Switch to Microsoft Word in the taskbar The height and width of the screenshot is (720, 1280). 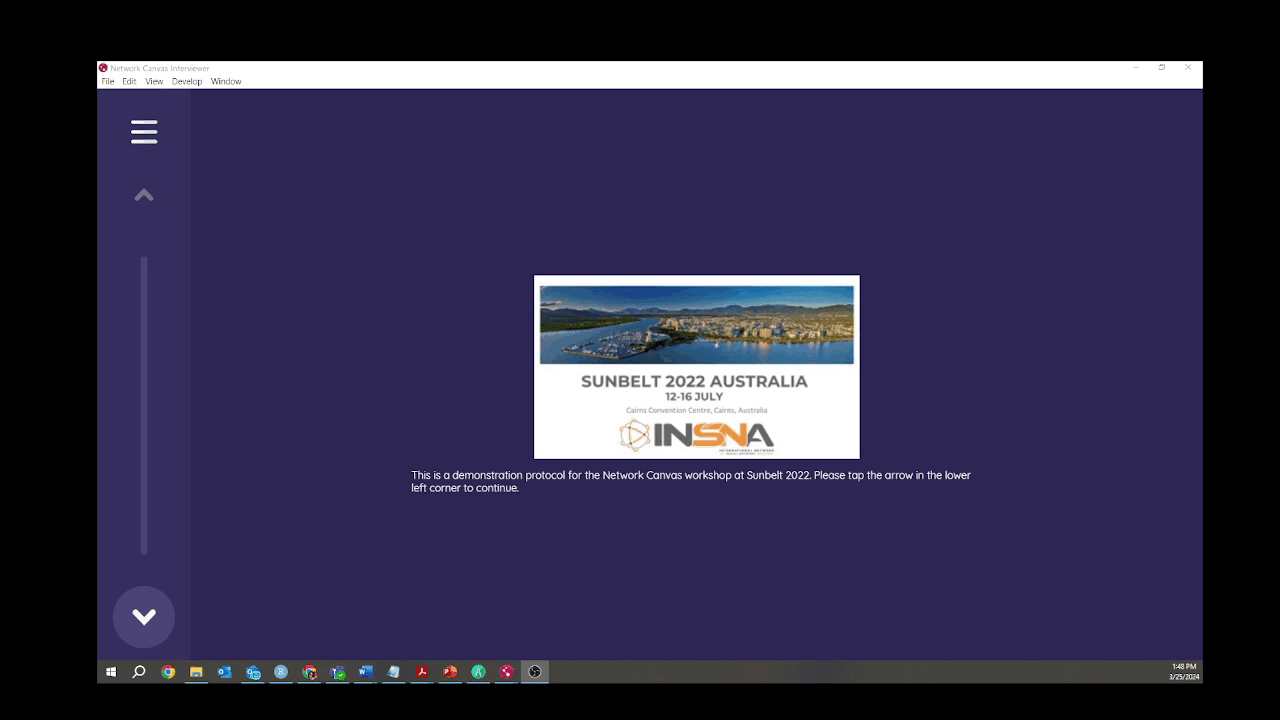click(366, 672)
